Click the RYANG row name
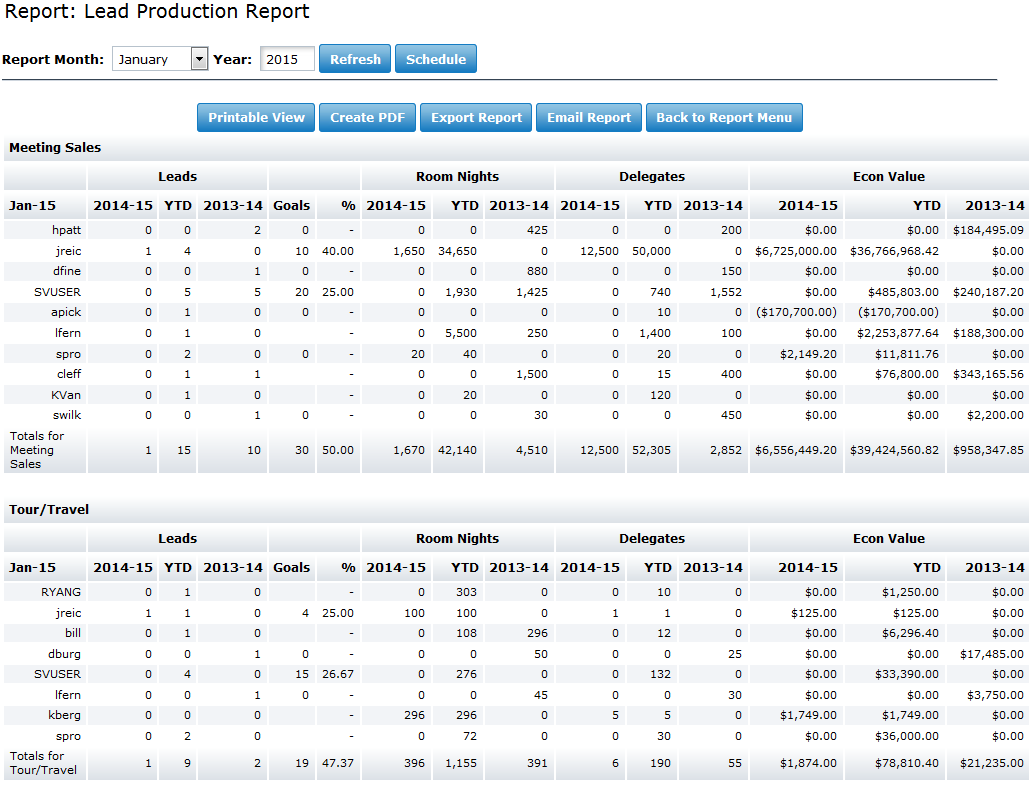The image size is (1033, 786). point(61,592)
